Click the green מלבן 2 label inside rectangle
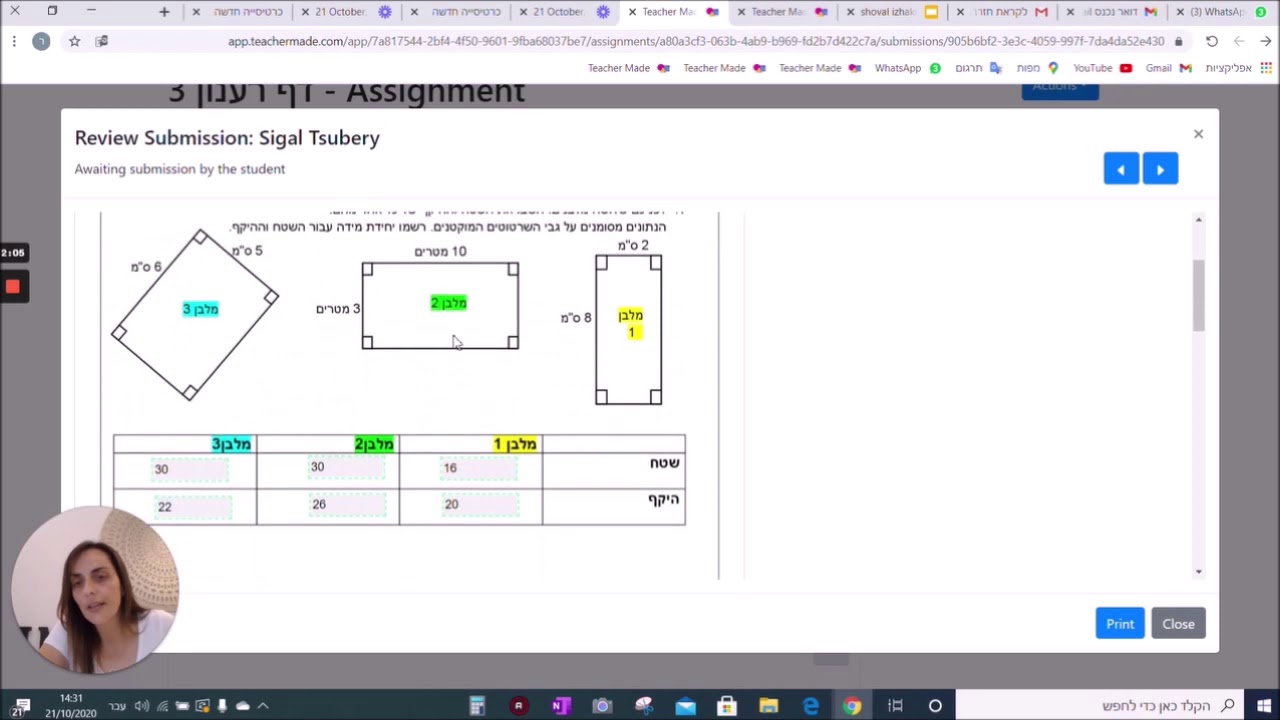This screenshot has height=720, width=1280. click(448, 303)
